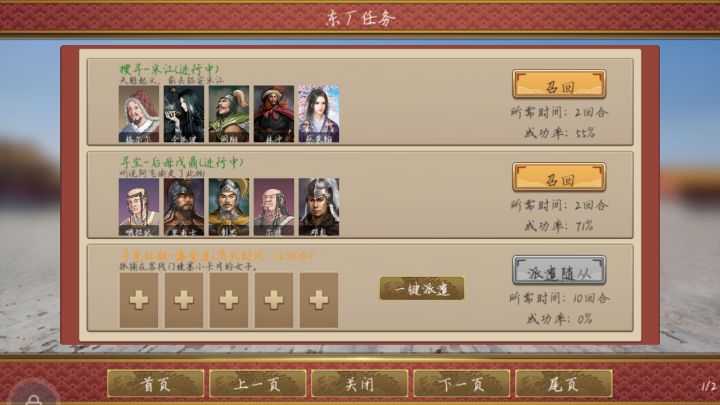Select red-hooded bearded man portrait
Image resolution: width=720 pixels, height=405 pixels.
pos(139,113)
